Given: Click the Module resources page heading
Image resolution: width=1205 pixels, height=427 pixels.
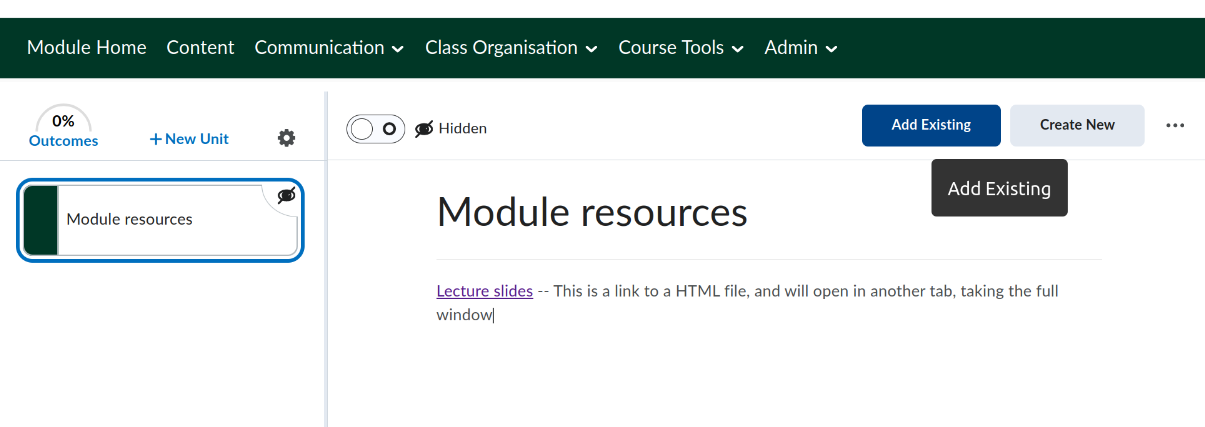Looking at the screenshot, I should click(x=592, y=212).
